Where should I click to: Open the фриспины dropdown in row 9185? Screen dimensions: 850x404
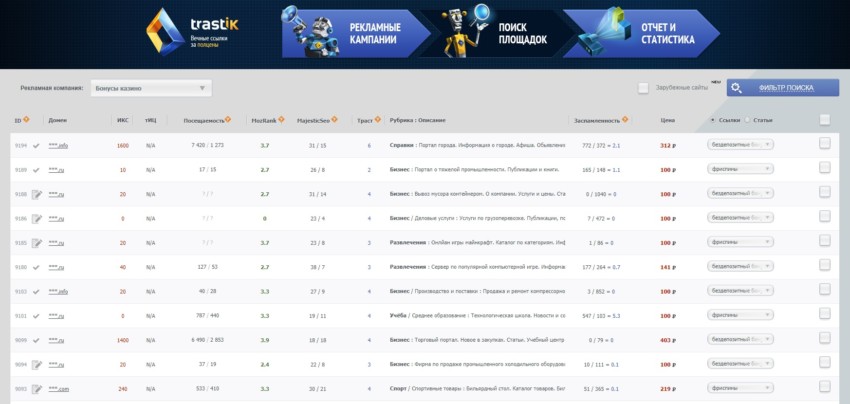[740, 242]
